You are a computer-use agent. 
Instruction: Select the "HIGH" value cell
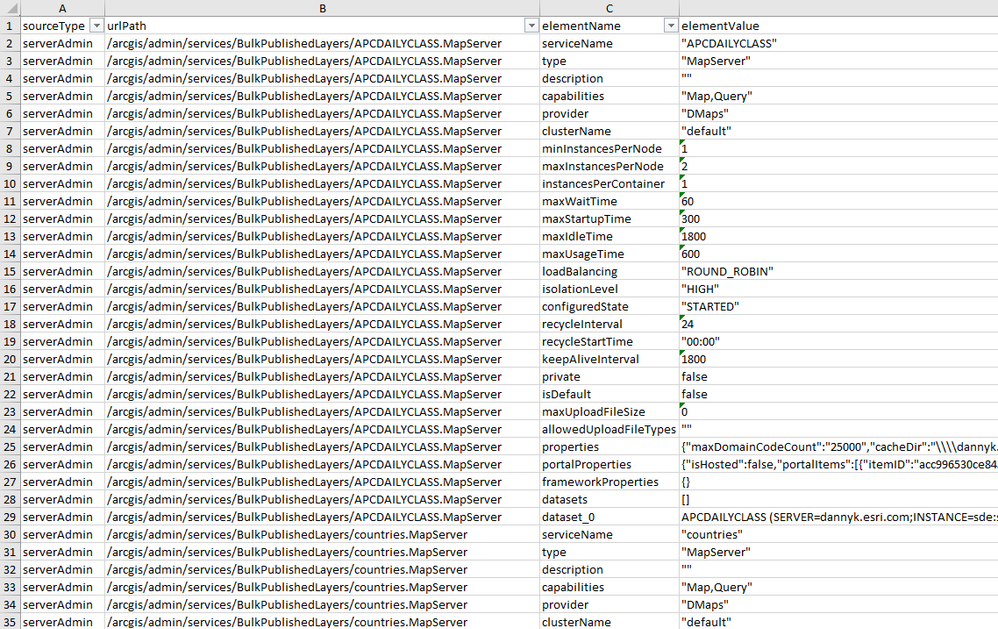coord(838,289)
